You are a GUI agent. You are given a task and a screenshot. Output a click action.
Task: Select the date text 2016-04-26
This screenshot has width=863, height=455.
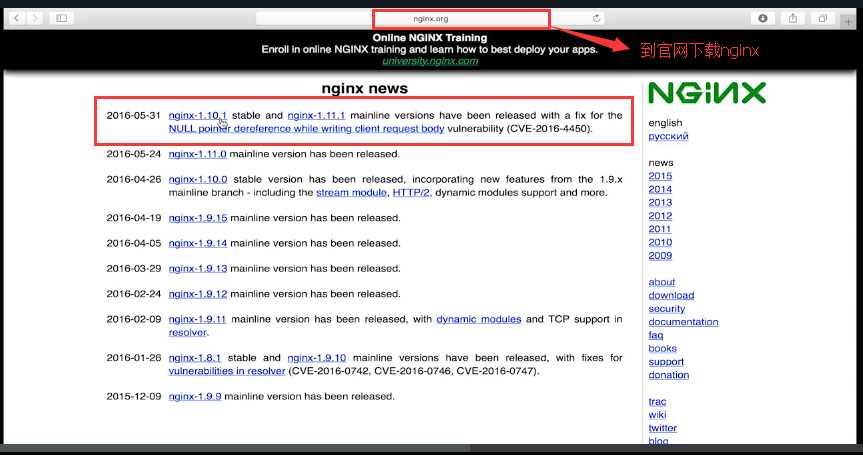point(134,179)
